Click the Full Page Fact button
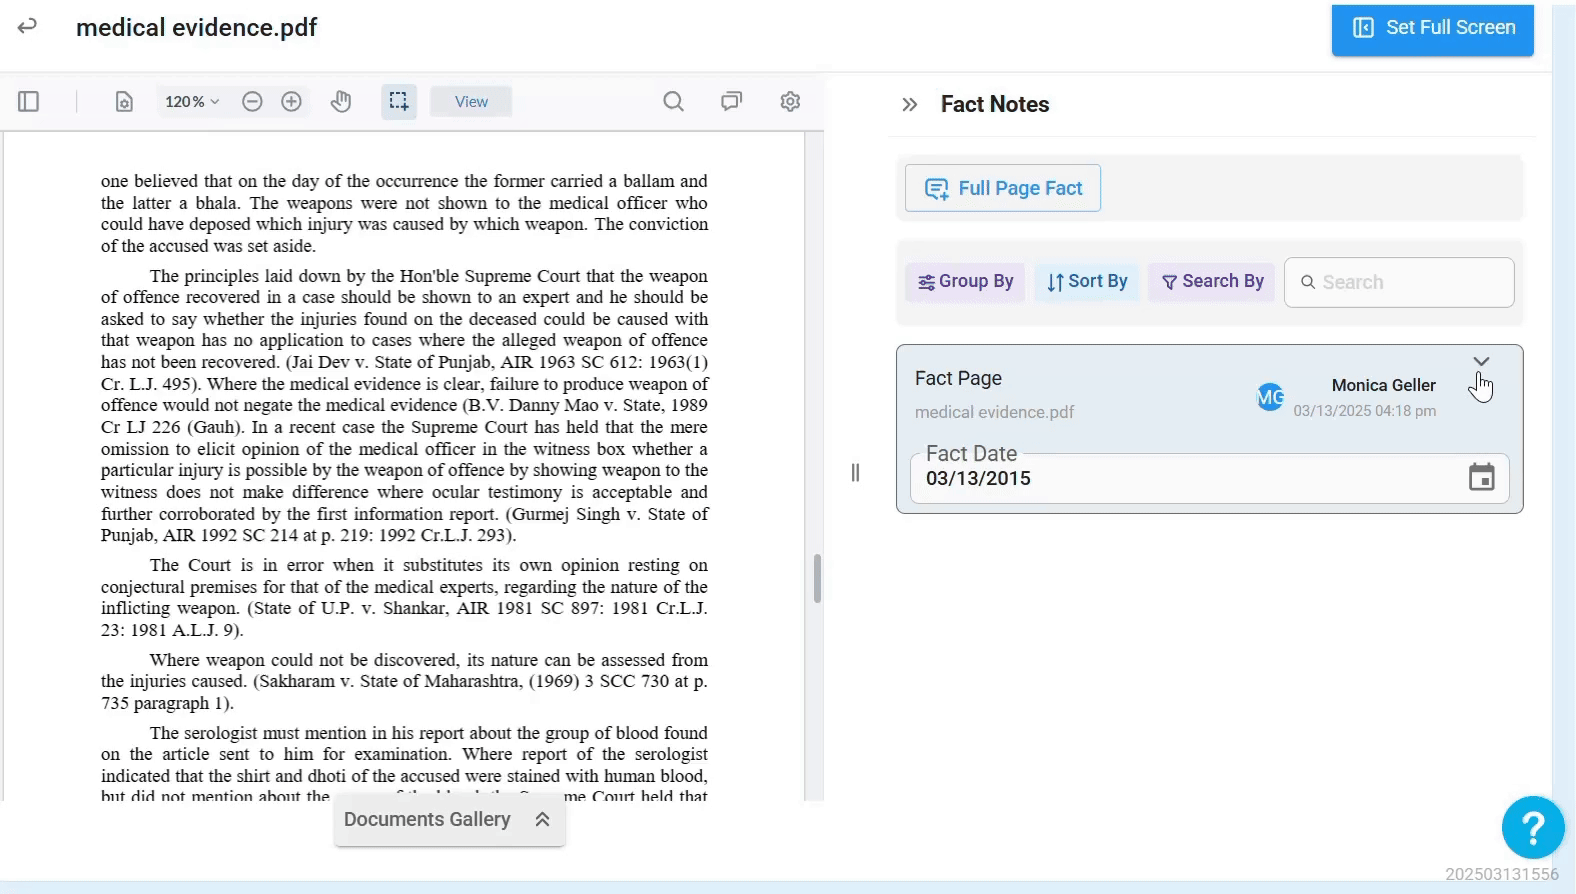Image resolution: width=1576 pixels, height=894 pixels. pos(1002,188)
